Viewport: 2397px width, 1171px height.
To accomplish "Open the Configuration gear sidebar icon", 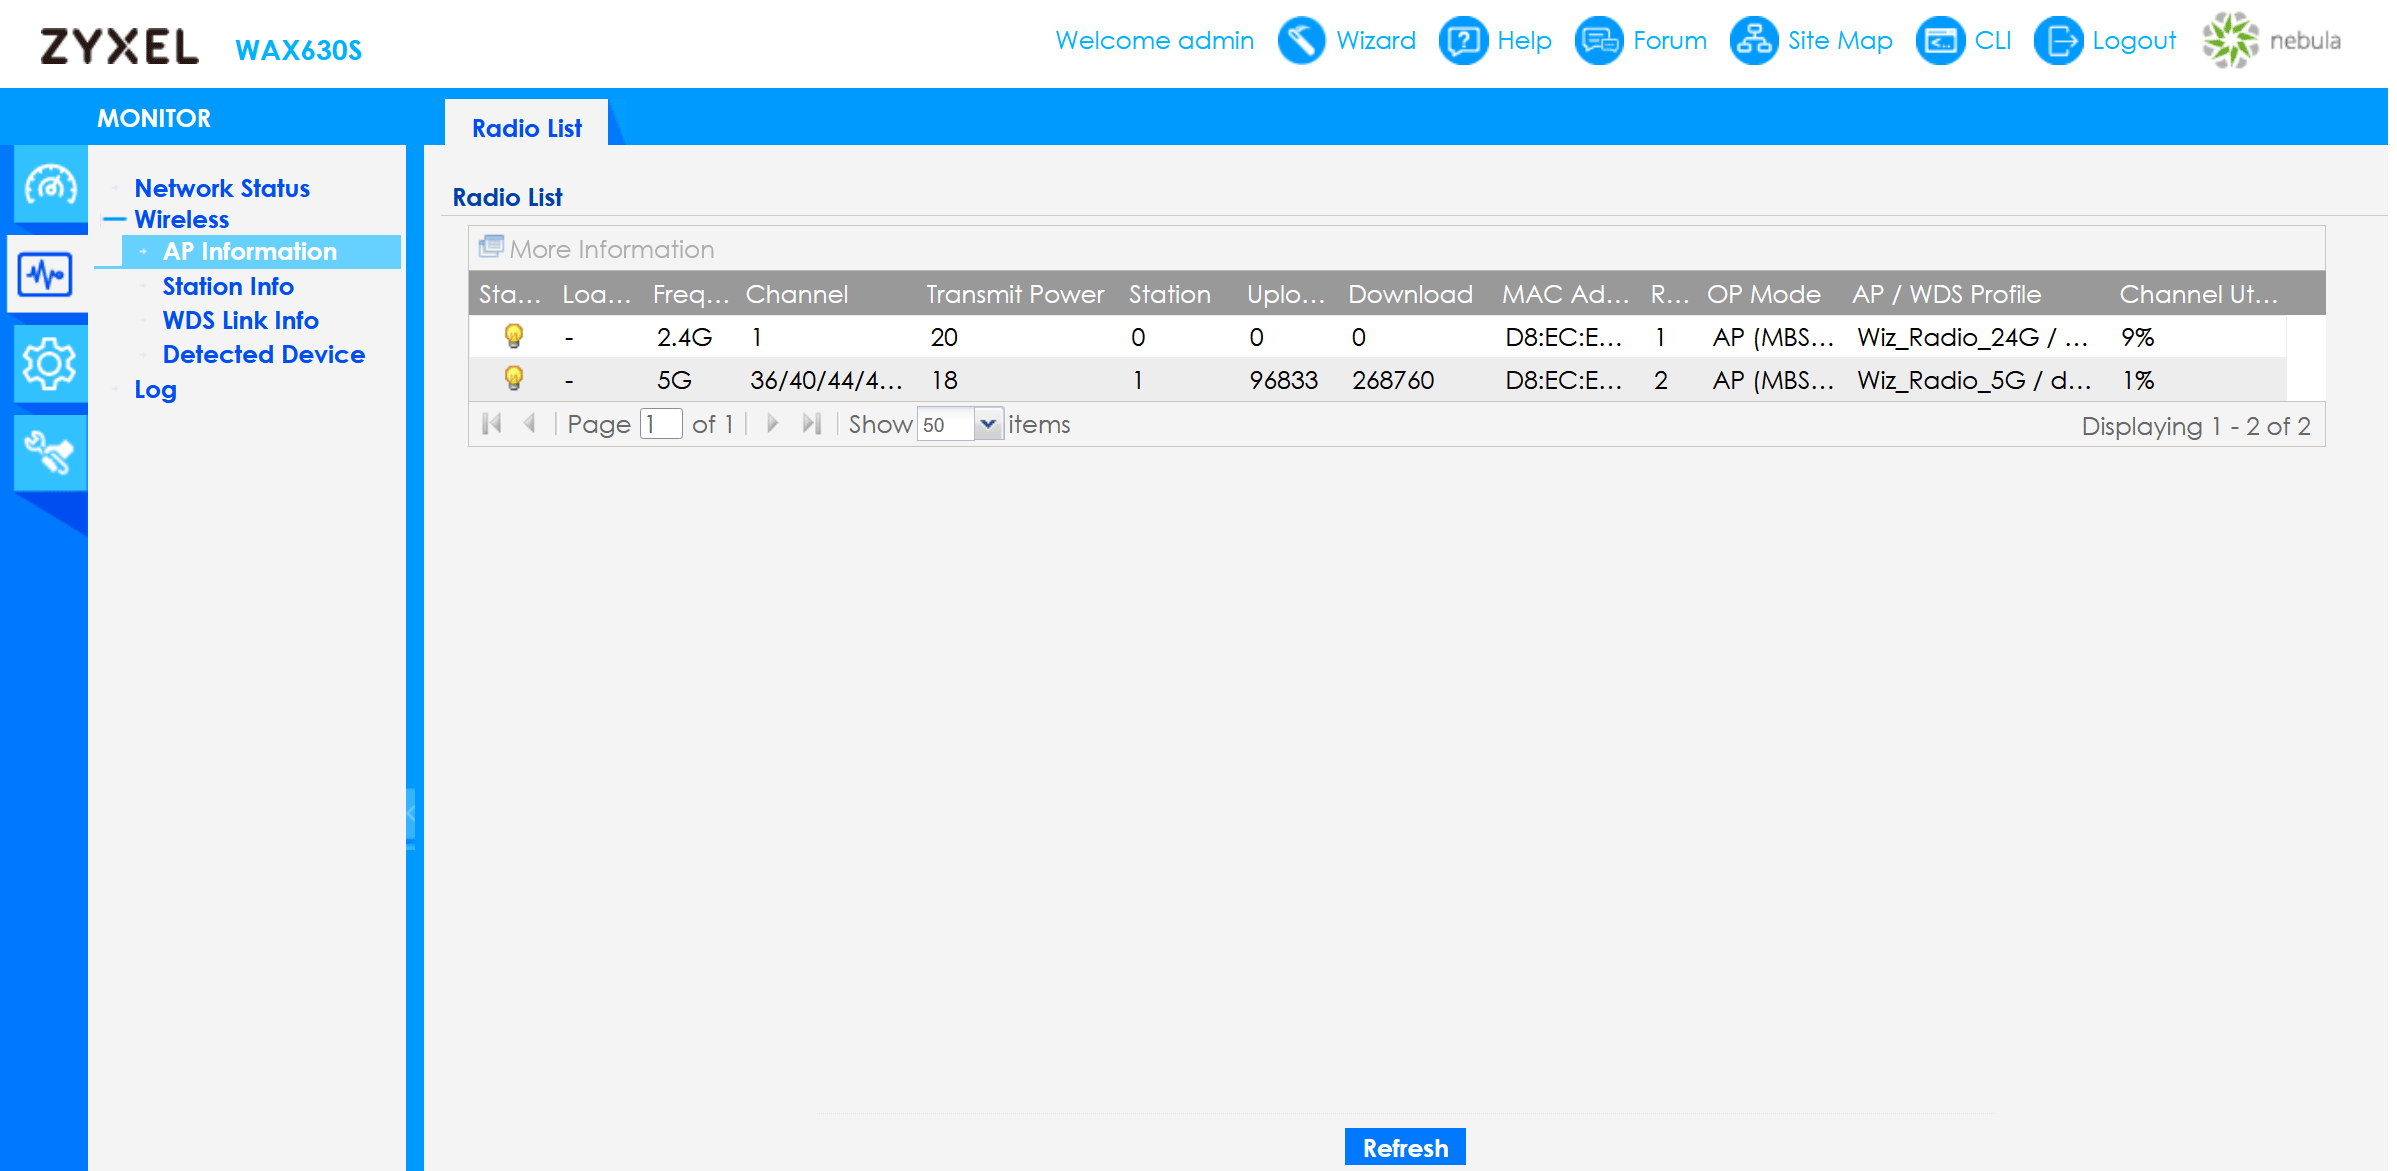I will coord(49,364).
